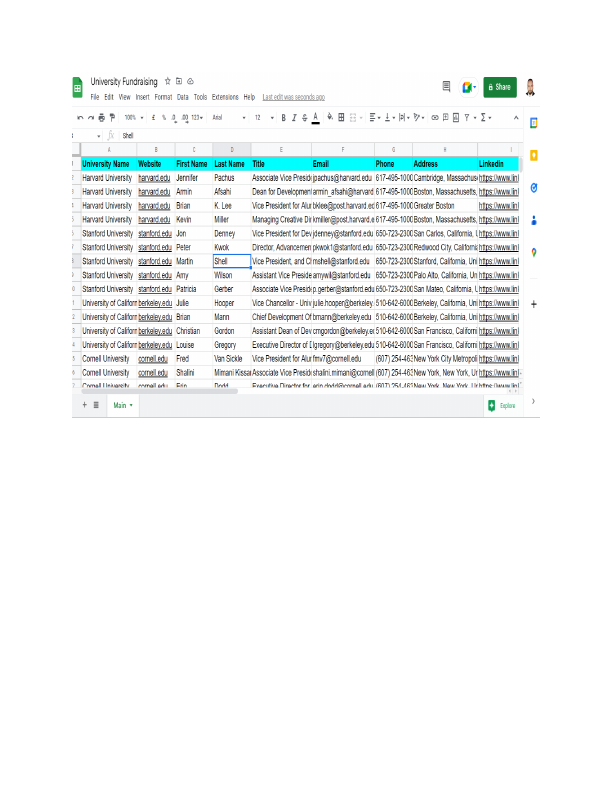This screenshot has height=792, width=612.
Task: Undo the last action
Action: pyautogui.click(x=80, y=118)
